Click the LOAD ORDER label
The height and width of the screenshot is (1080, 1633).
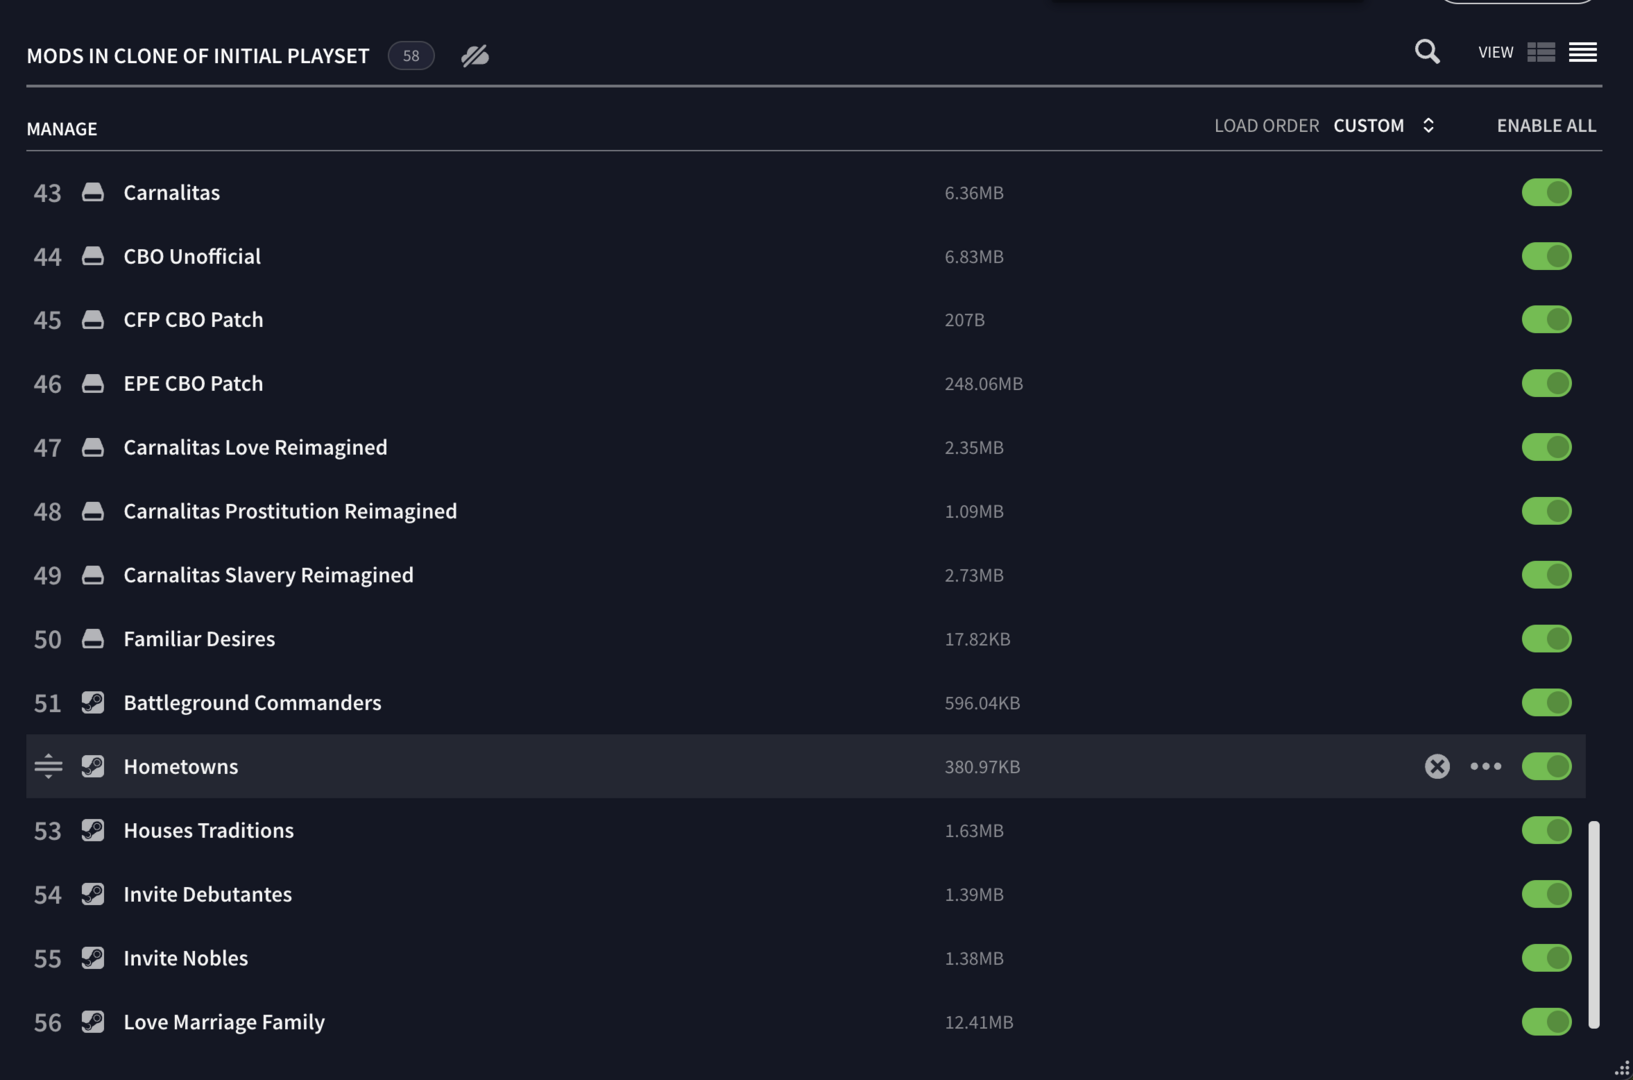click(1266, 125)
